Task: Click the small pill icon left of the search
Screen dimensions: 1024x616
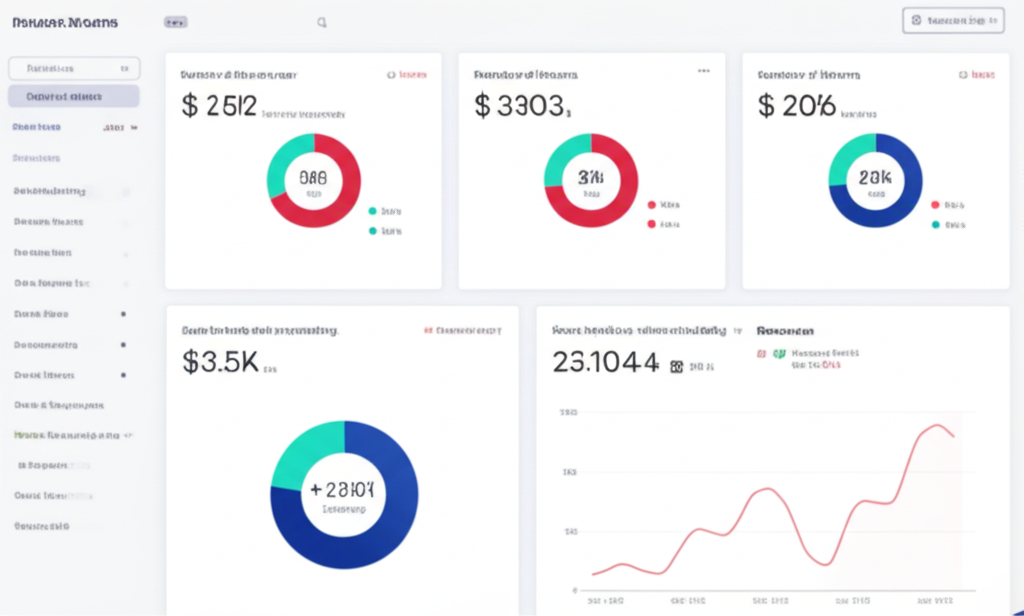Action: click(177, 21)
